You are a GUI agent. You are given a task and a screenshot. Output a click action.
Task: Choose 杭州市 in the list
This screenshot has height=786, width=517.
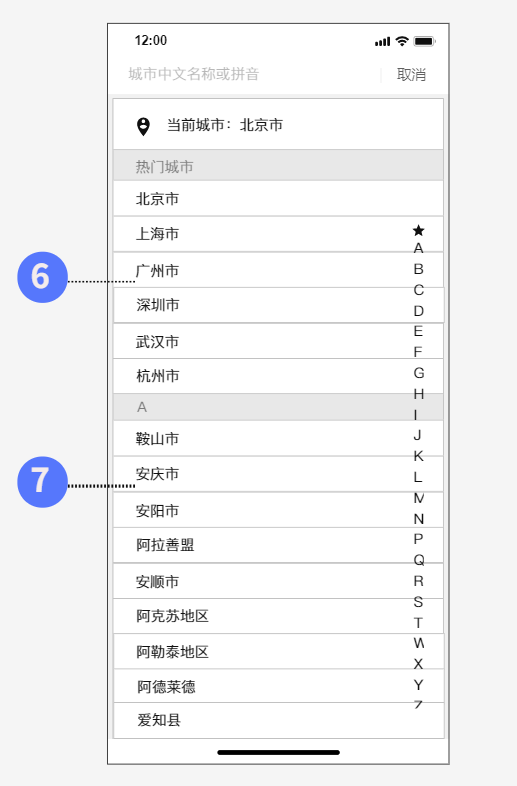(278, 376)
